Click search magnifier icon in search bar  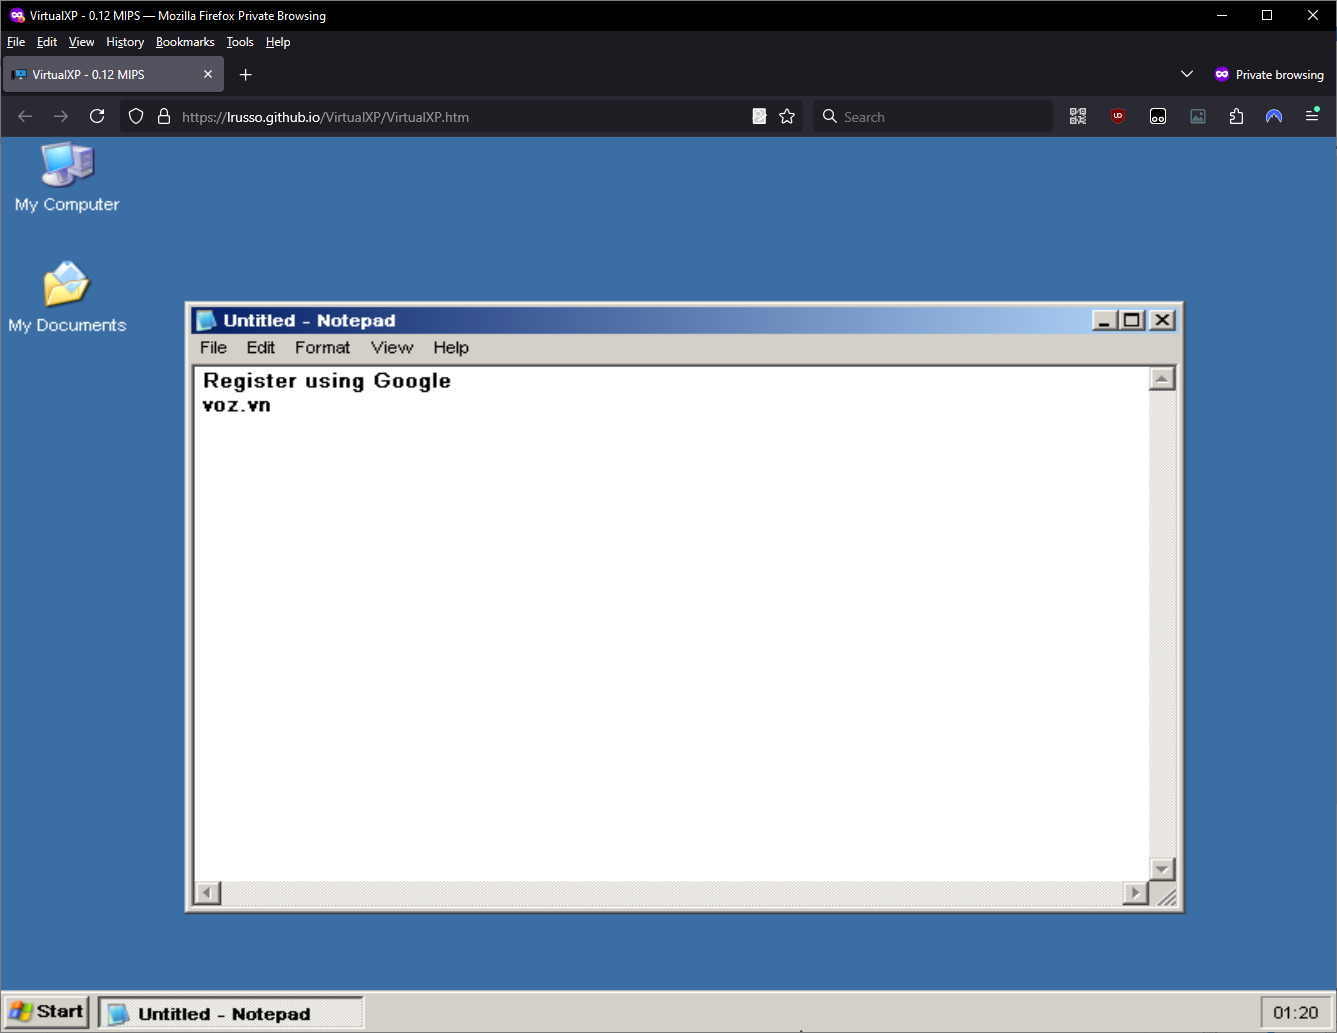[x=830, y=117]
